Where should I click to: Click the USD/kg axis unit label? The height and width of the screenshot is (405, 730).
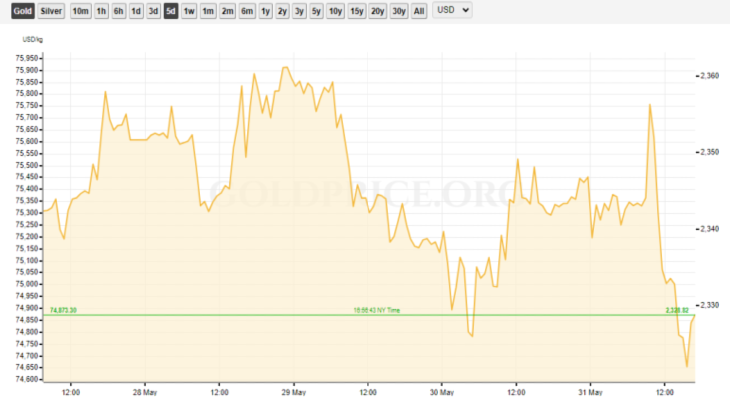(x=33, y=40)
